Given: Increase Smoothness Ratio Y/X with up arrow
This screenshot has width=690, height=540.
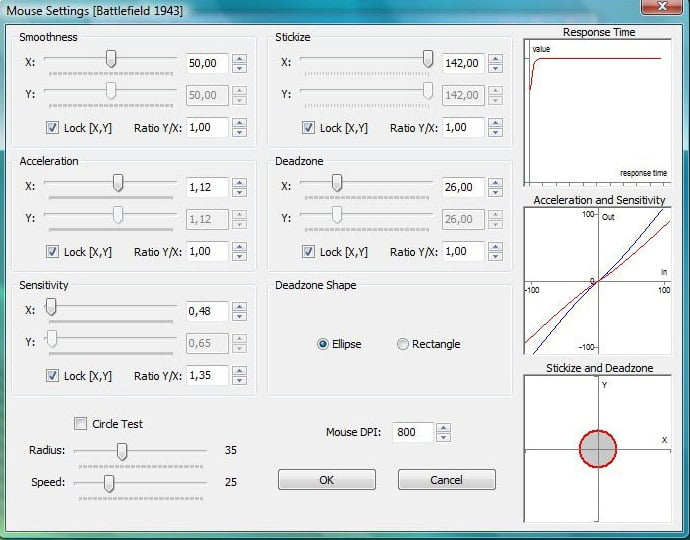Looking at the screenshot, I should pos(239,124).
